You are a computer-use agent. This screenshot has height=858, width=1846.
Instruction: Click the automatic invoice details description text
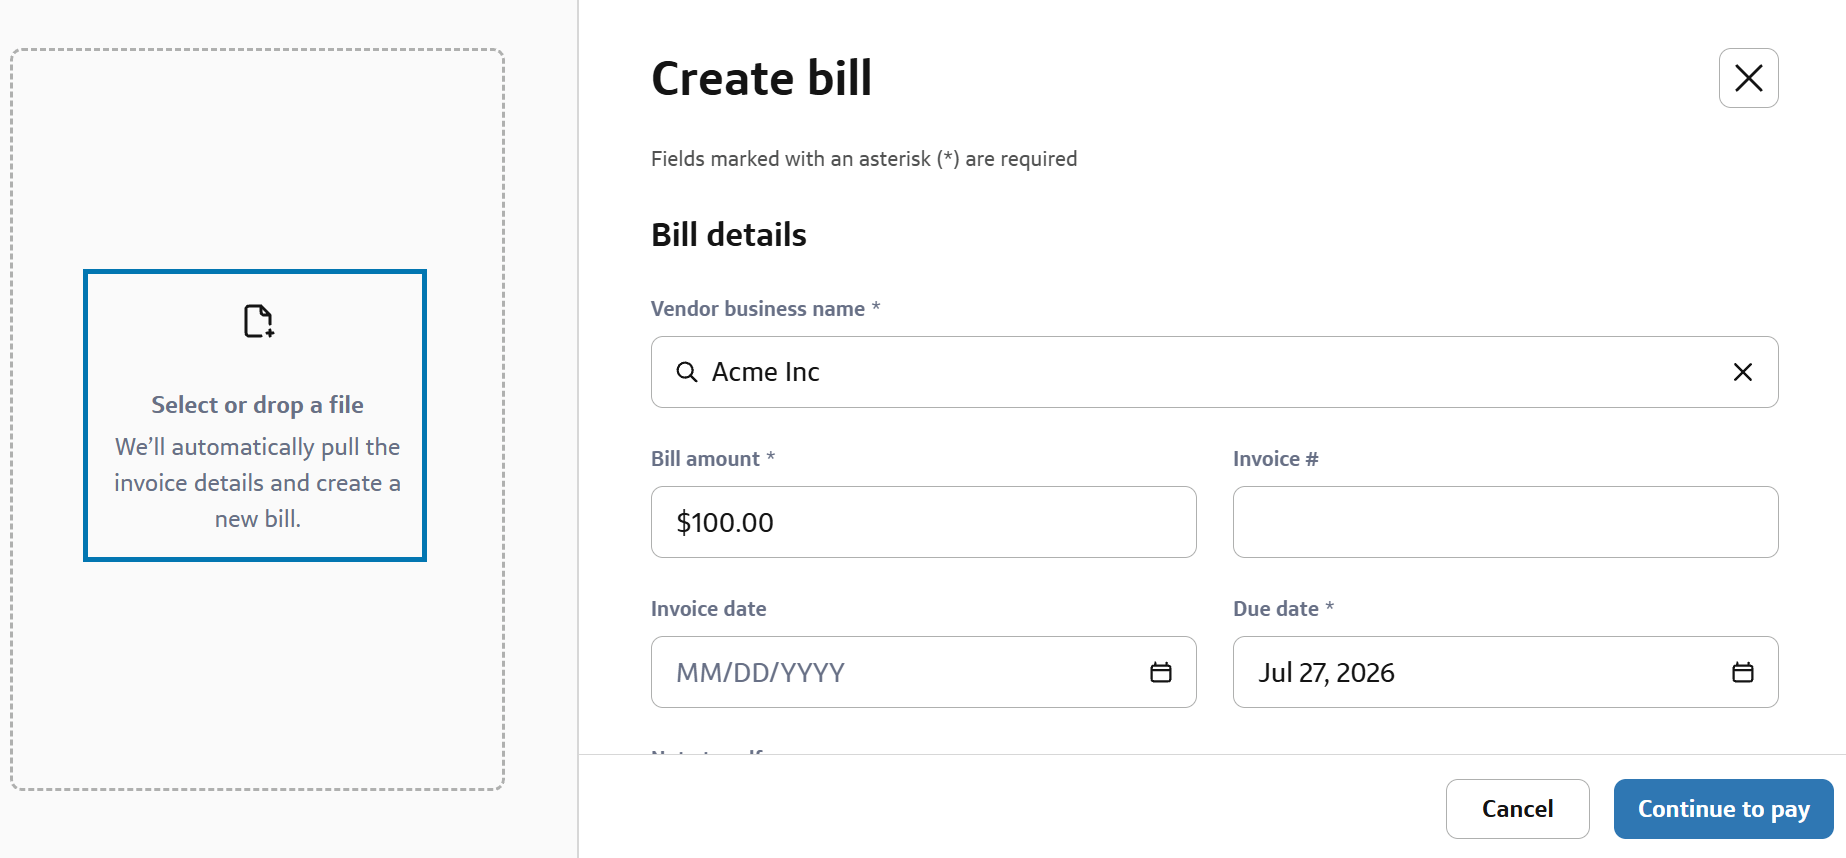coord(257,483)
